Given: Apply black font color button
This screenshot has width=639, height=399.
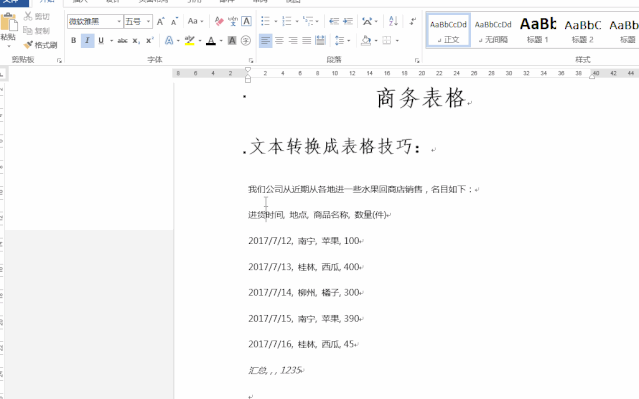Looking at the screenshot, I should tap(211, 40).
